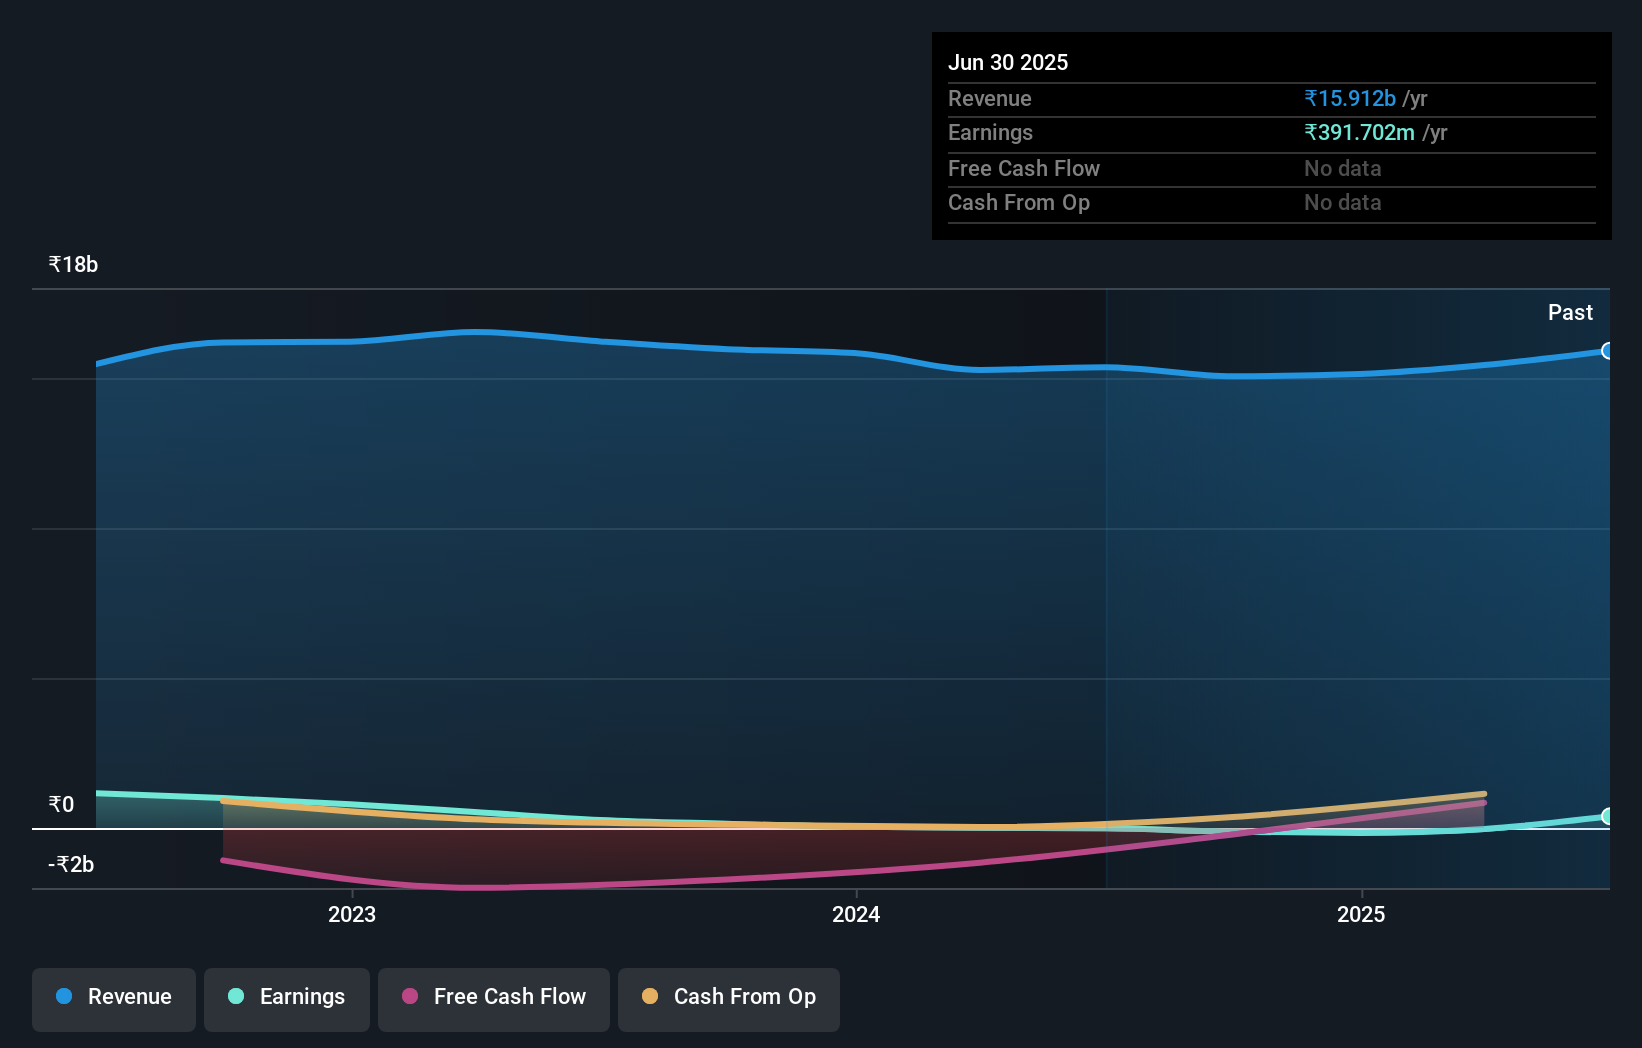Click the 2024 x-axis label
1642x1048 pixels.
click(x=856, y=914)
